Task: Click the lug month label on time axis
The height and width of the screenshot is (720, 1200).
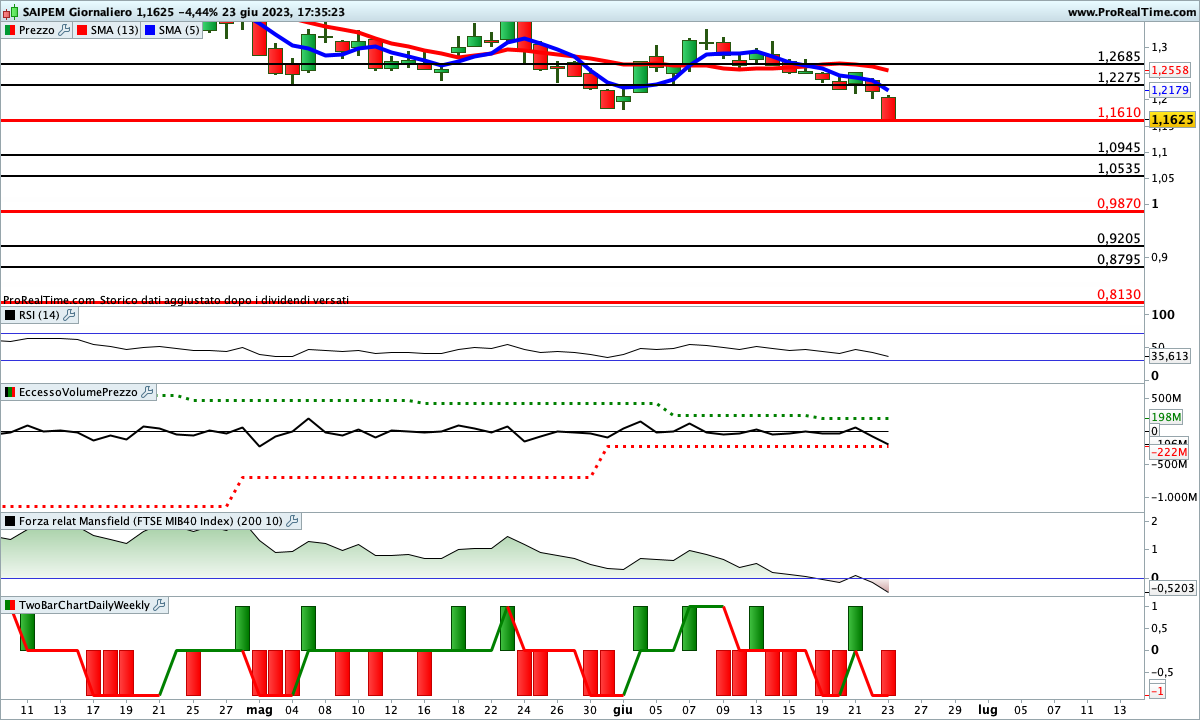Action: click(987, 709)
